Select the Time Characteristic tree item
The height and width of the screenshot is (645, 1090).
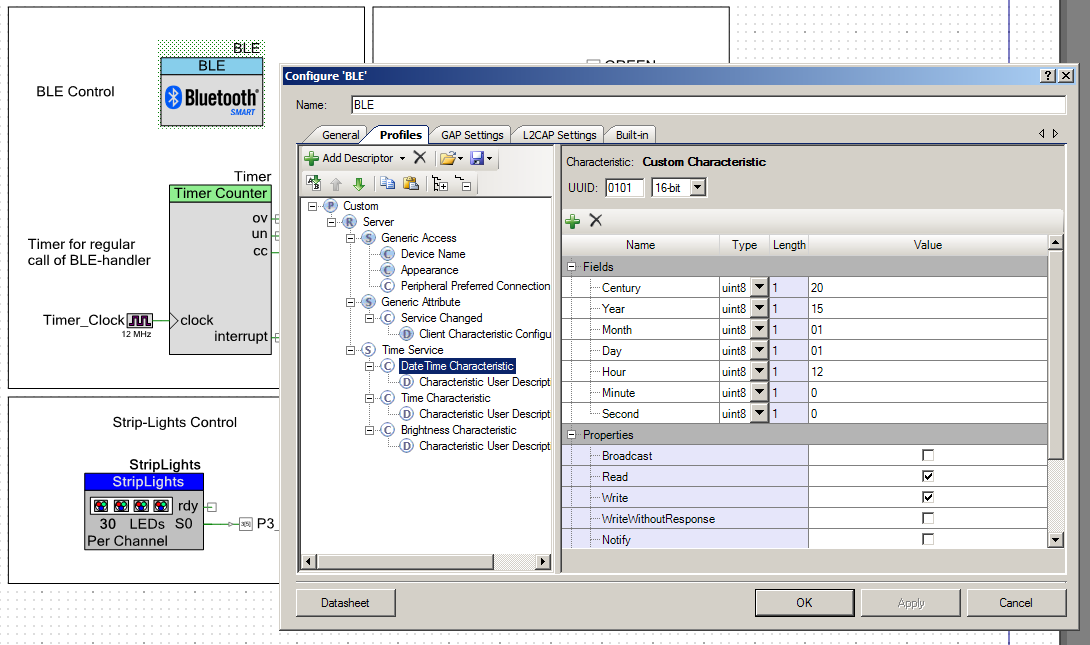[446, 398]
